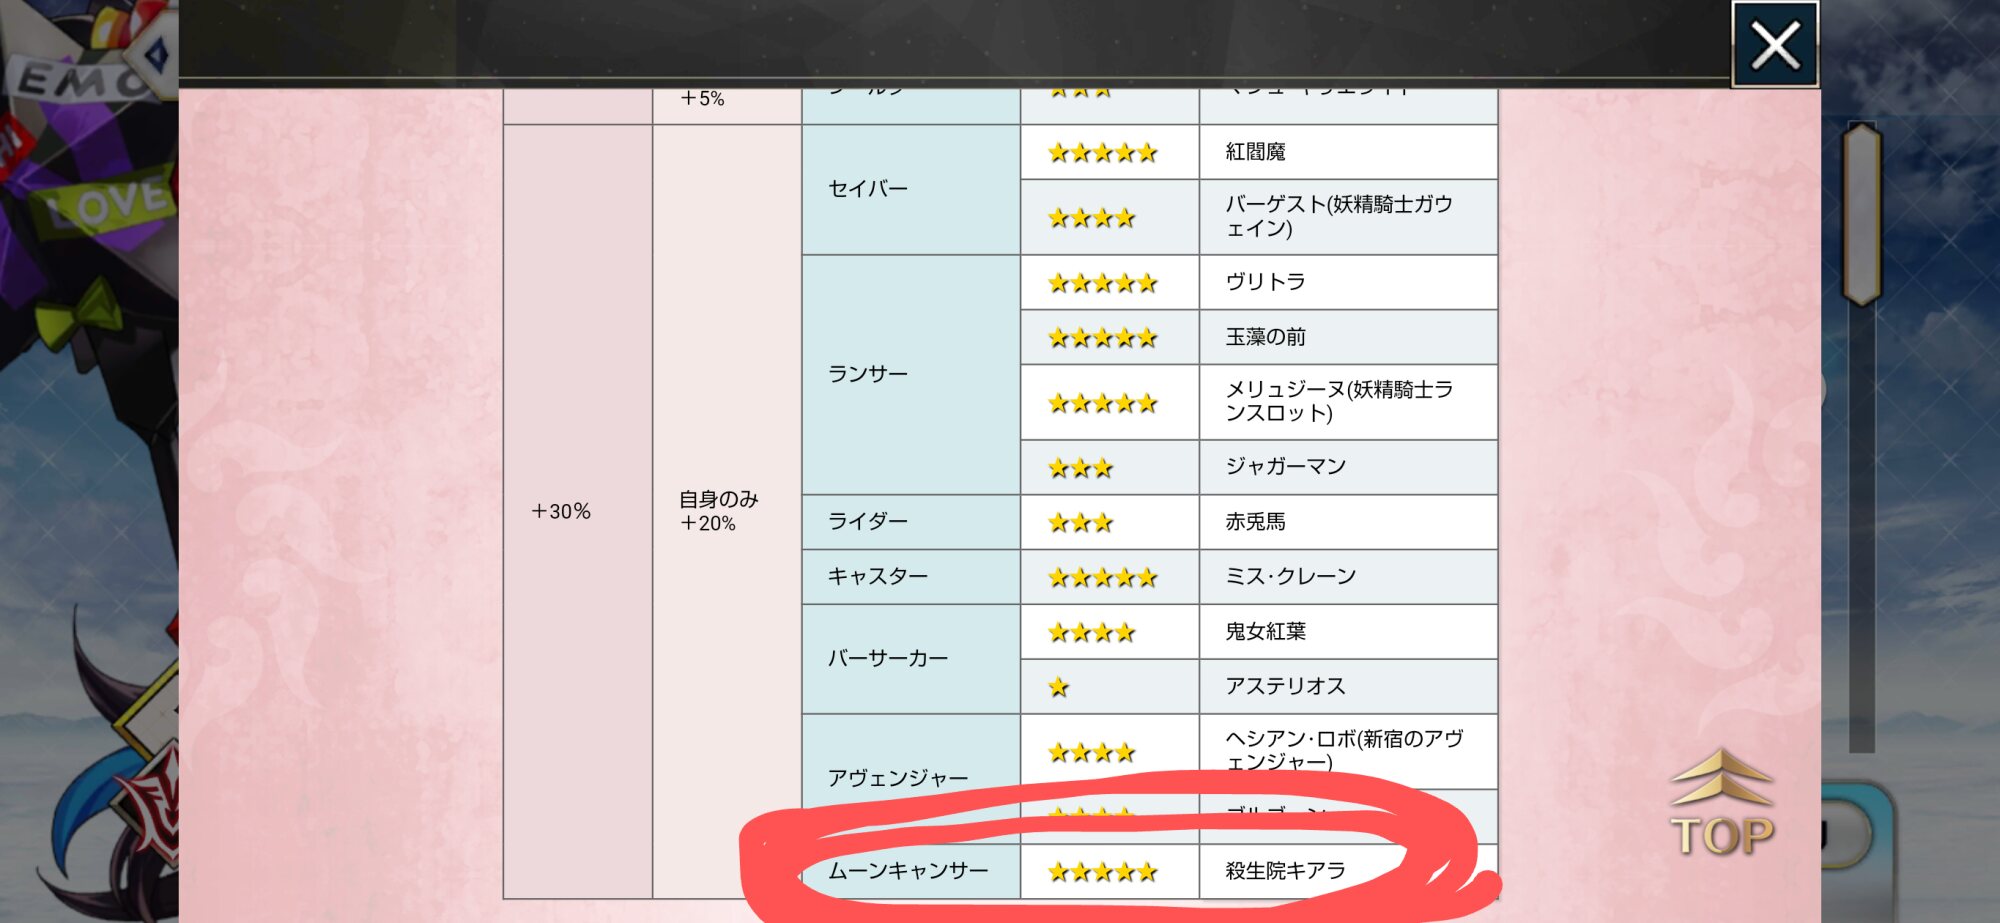The image size is (2000, 923).
Task: Tap the five-star rating for 殺生院キアラ
Action: click(x=1102, y=872)
